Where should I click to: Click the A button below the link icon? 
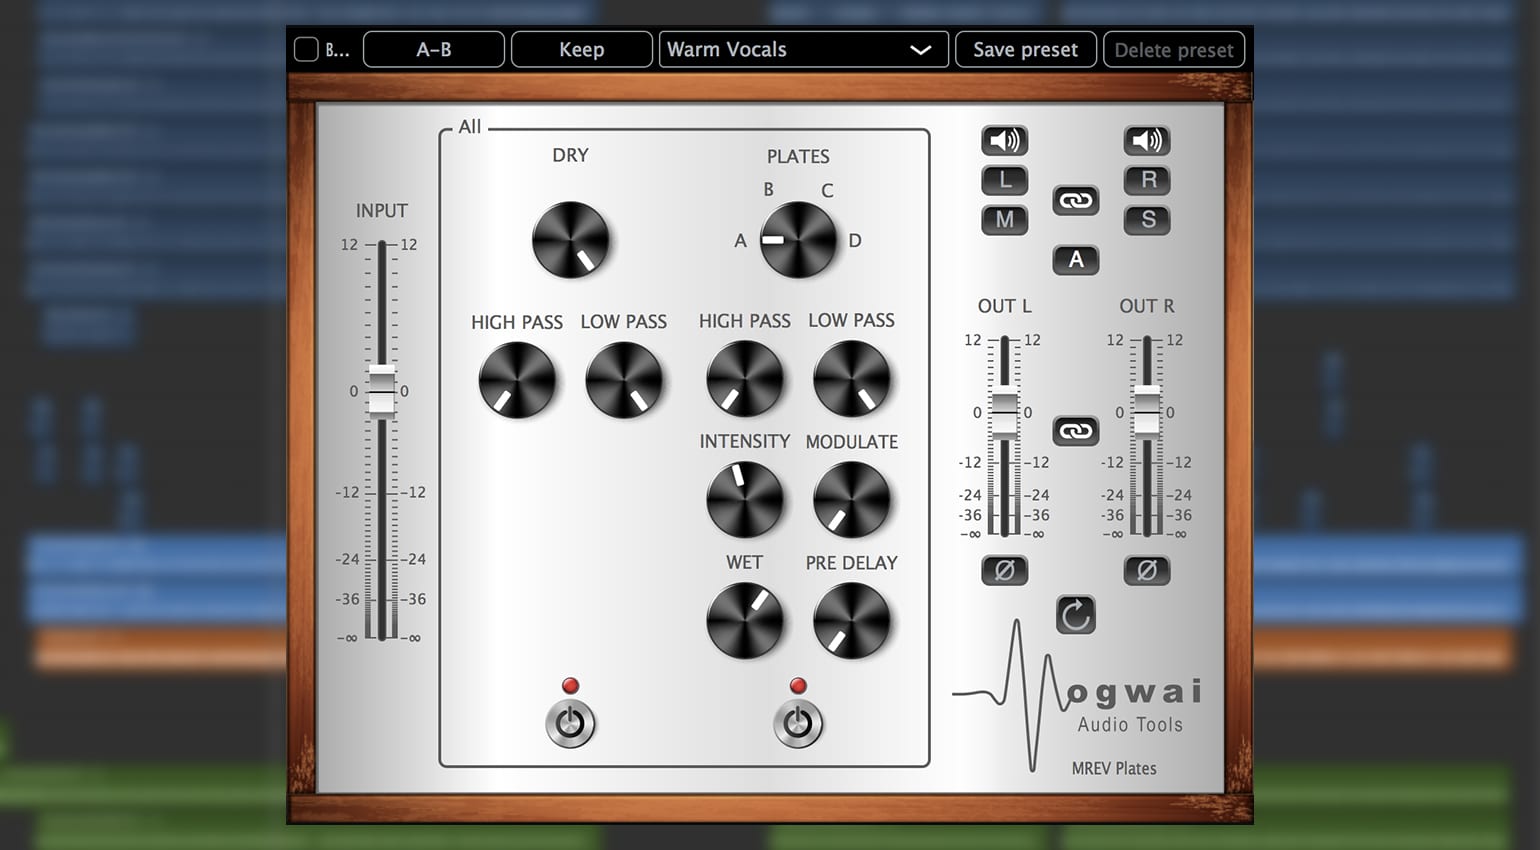pyautogui.click(x=1076, y=260)
